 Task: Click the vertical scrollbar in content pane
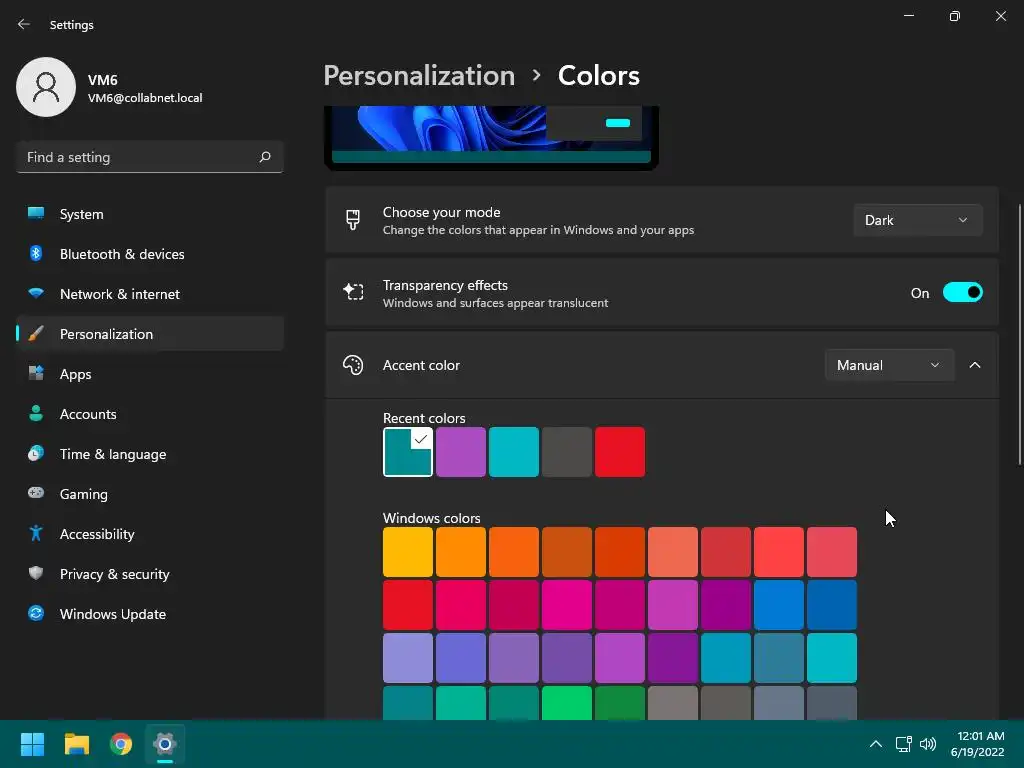1019,334
